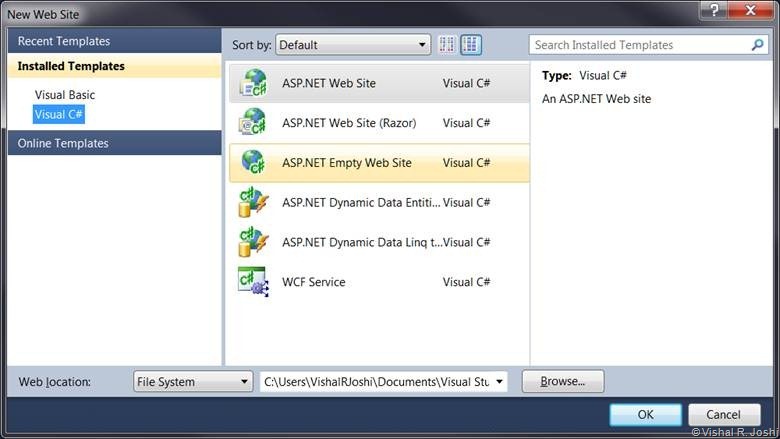Click the Dynamic Data Entities template icon
780x439 pixels.
pyautogui.click(x=252, y=202)
